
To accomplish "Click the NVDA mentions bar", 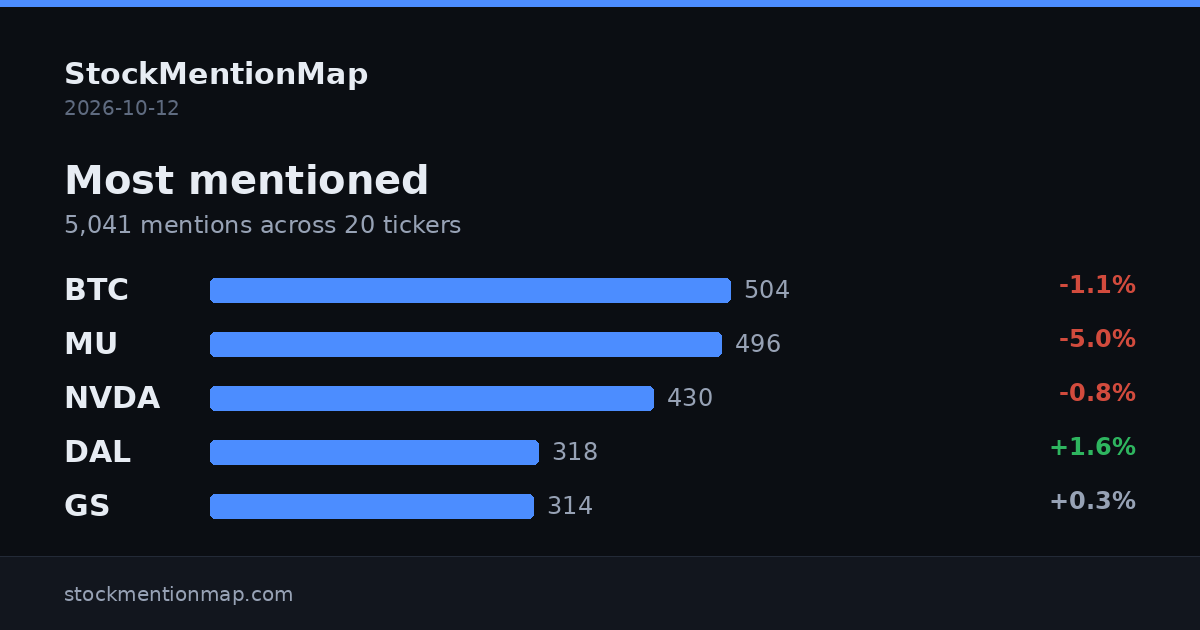I will click(432, 398).
